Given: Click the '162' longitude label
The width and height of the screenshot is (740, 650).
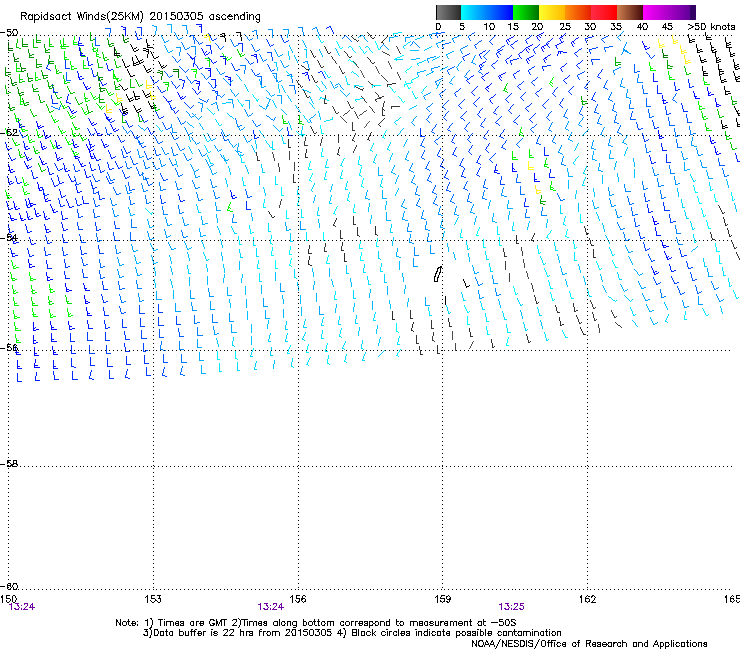Looking at the screenshot, I should coord(587,599).
